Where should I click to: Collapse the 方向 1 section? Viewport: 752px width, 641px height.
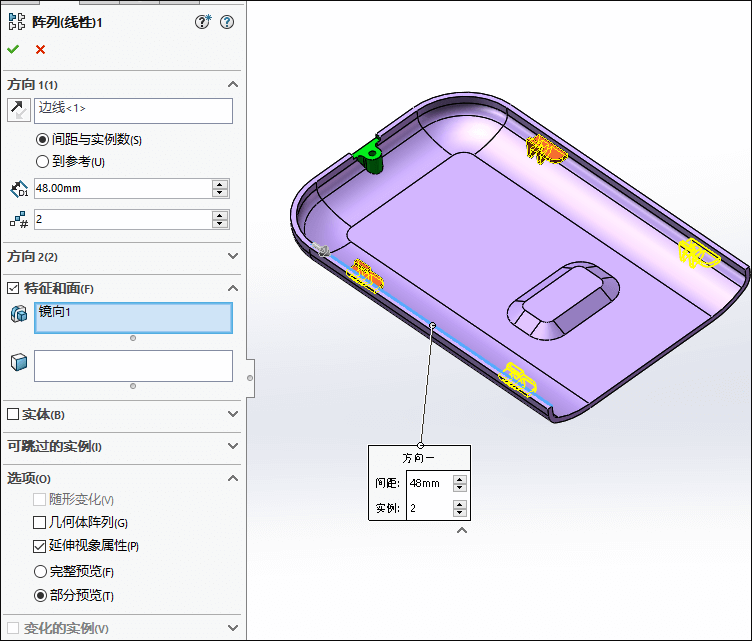tap(233, 84)
